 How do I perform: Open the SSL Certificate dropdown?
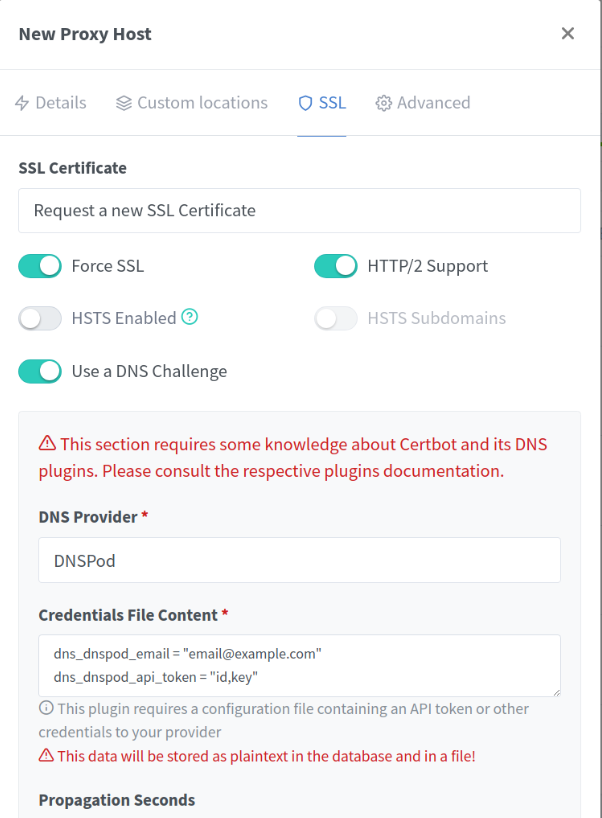point(299,211)
